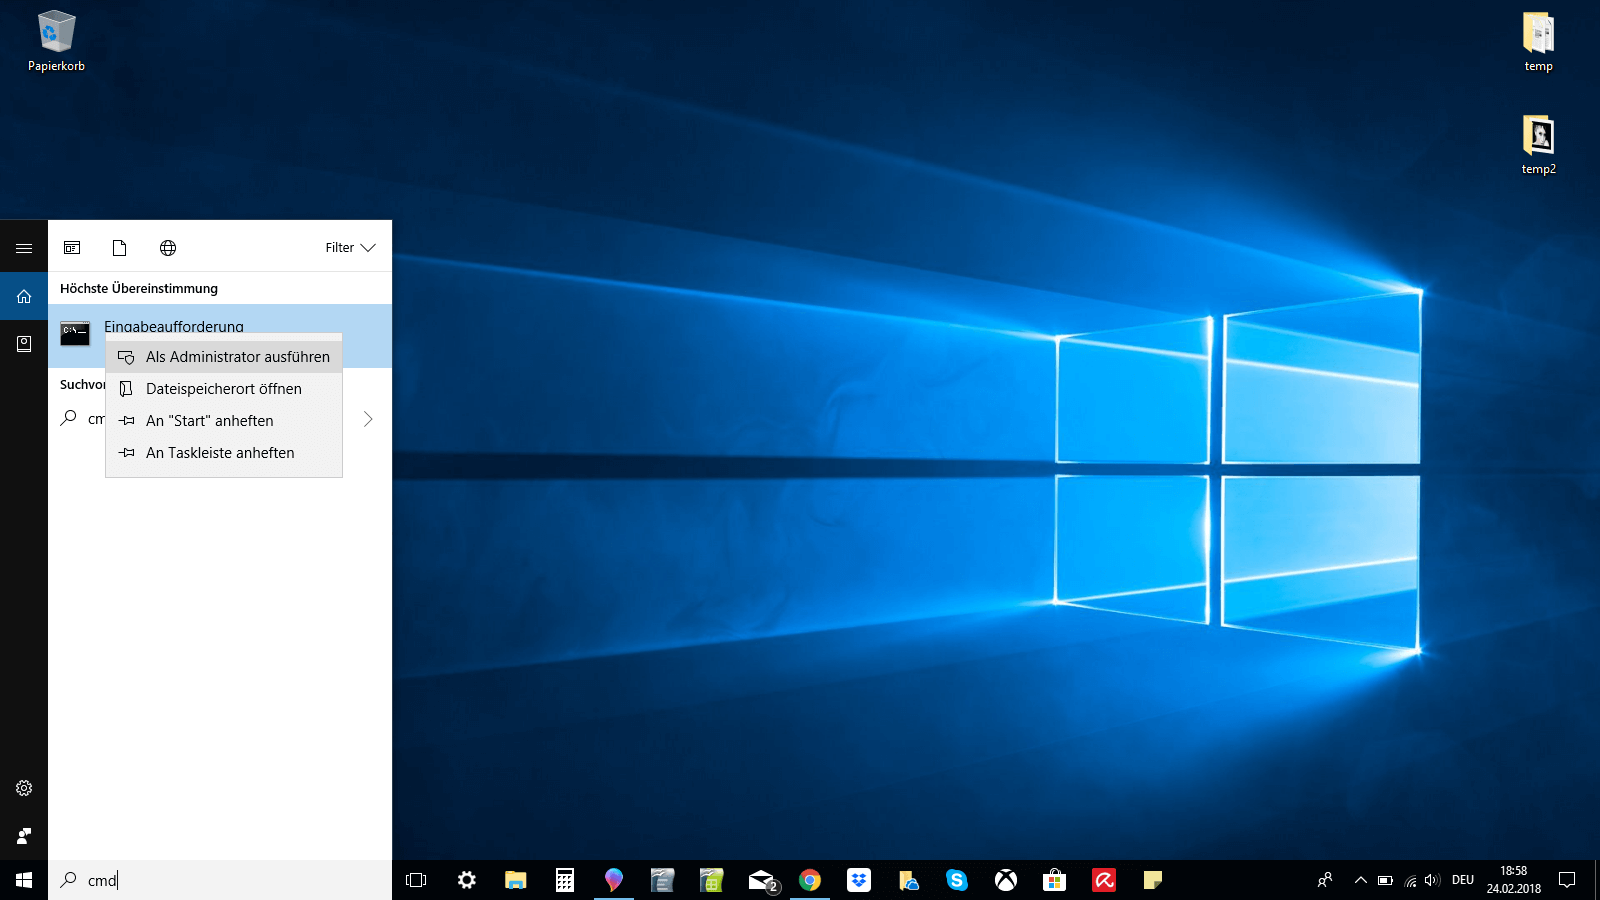This screenshot has height=900, width=1600.
Task: Choose 'Dateispeicherort öffnen' menu entry
Action: pos(223,389)
